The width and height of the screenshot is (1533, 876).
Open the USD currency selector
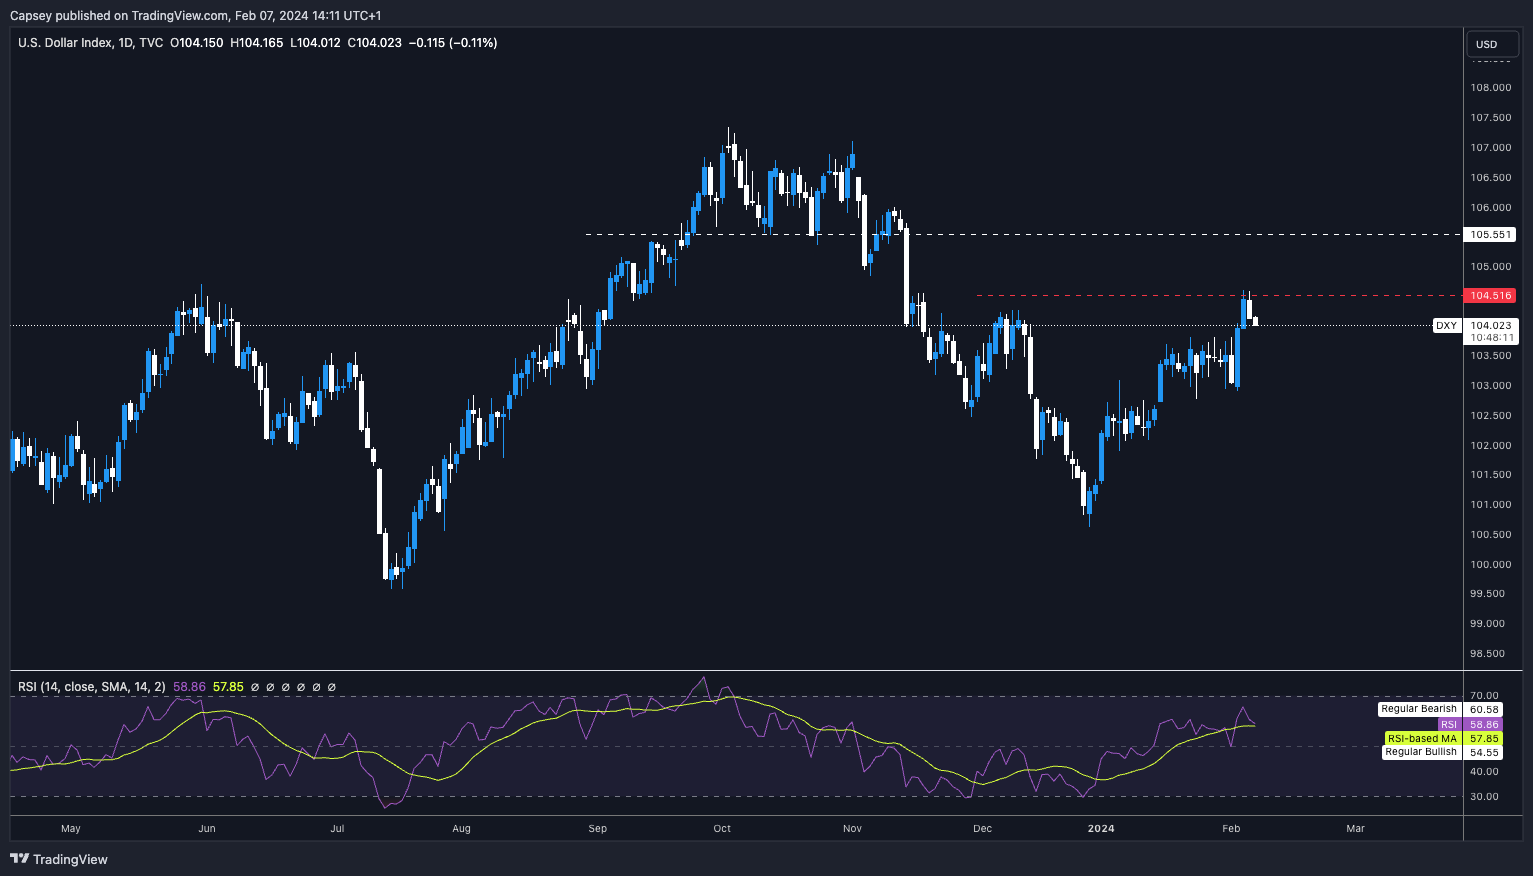[1491, 44]
